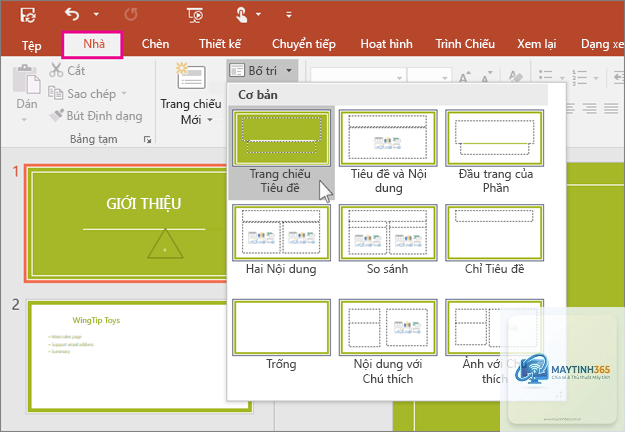Screen dimensions: 625x432
Task: Click the clear formatting icon
Action: click(516, 76)
